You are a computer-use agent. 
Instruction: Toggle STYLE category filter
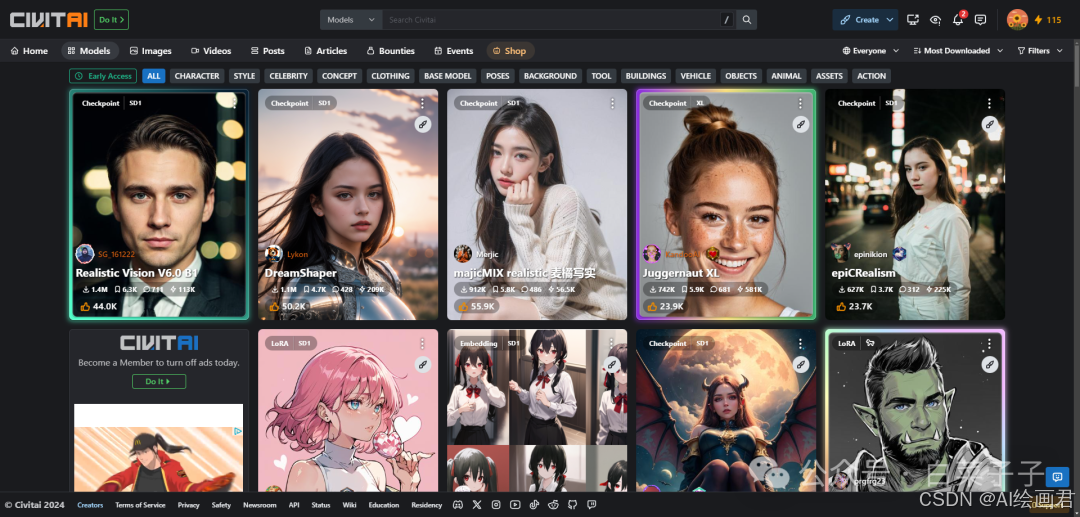244,76
